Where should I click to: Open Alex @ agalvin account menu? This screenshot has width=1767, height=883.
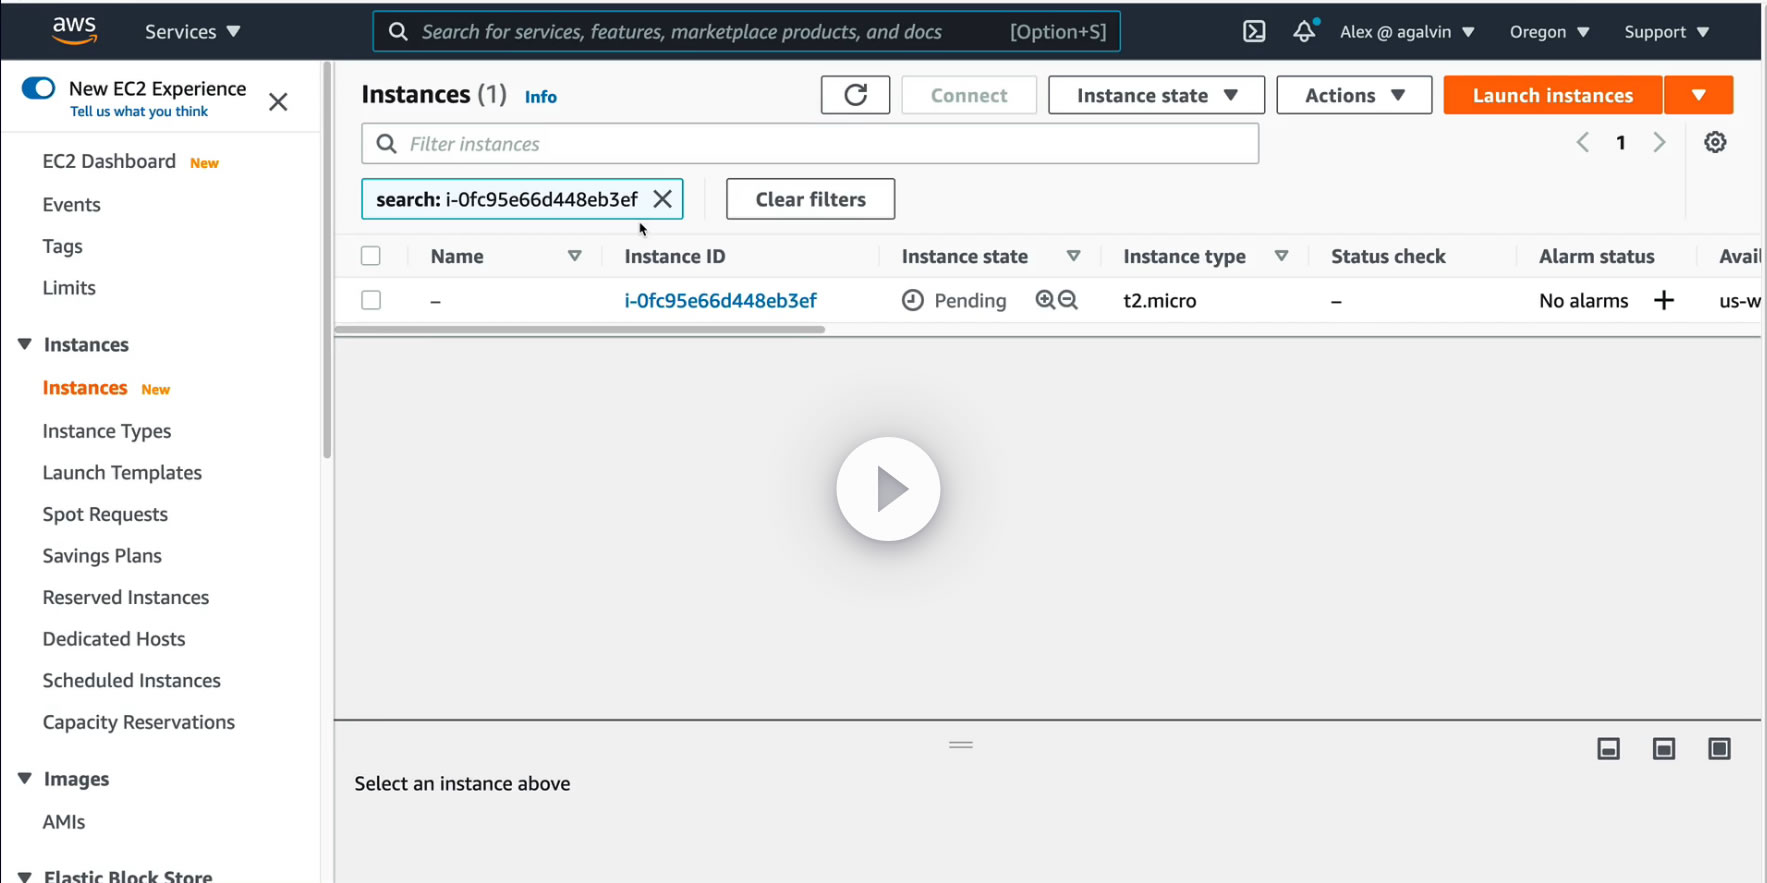[1407, 32]
